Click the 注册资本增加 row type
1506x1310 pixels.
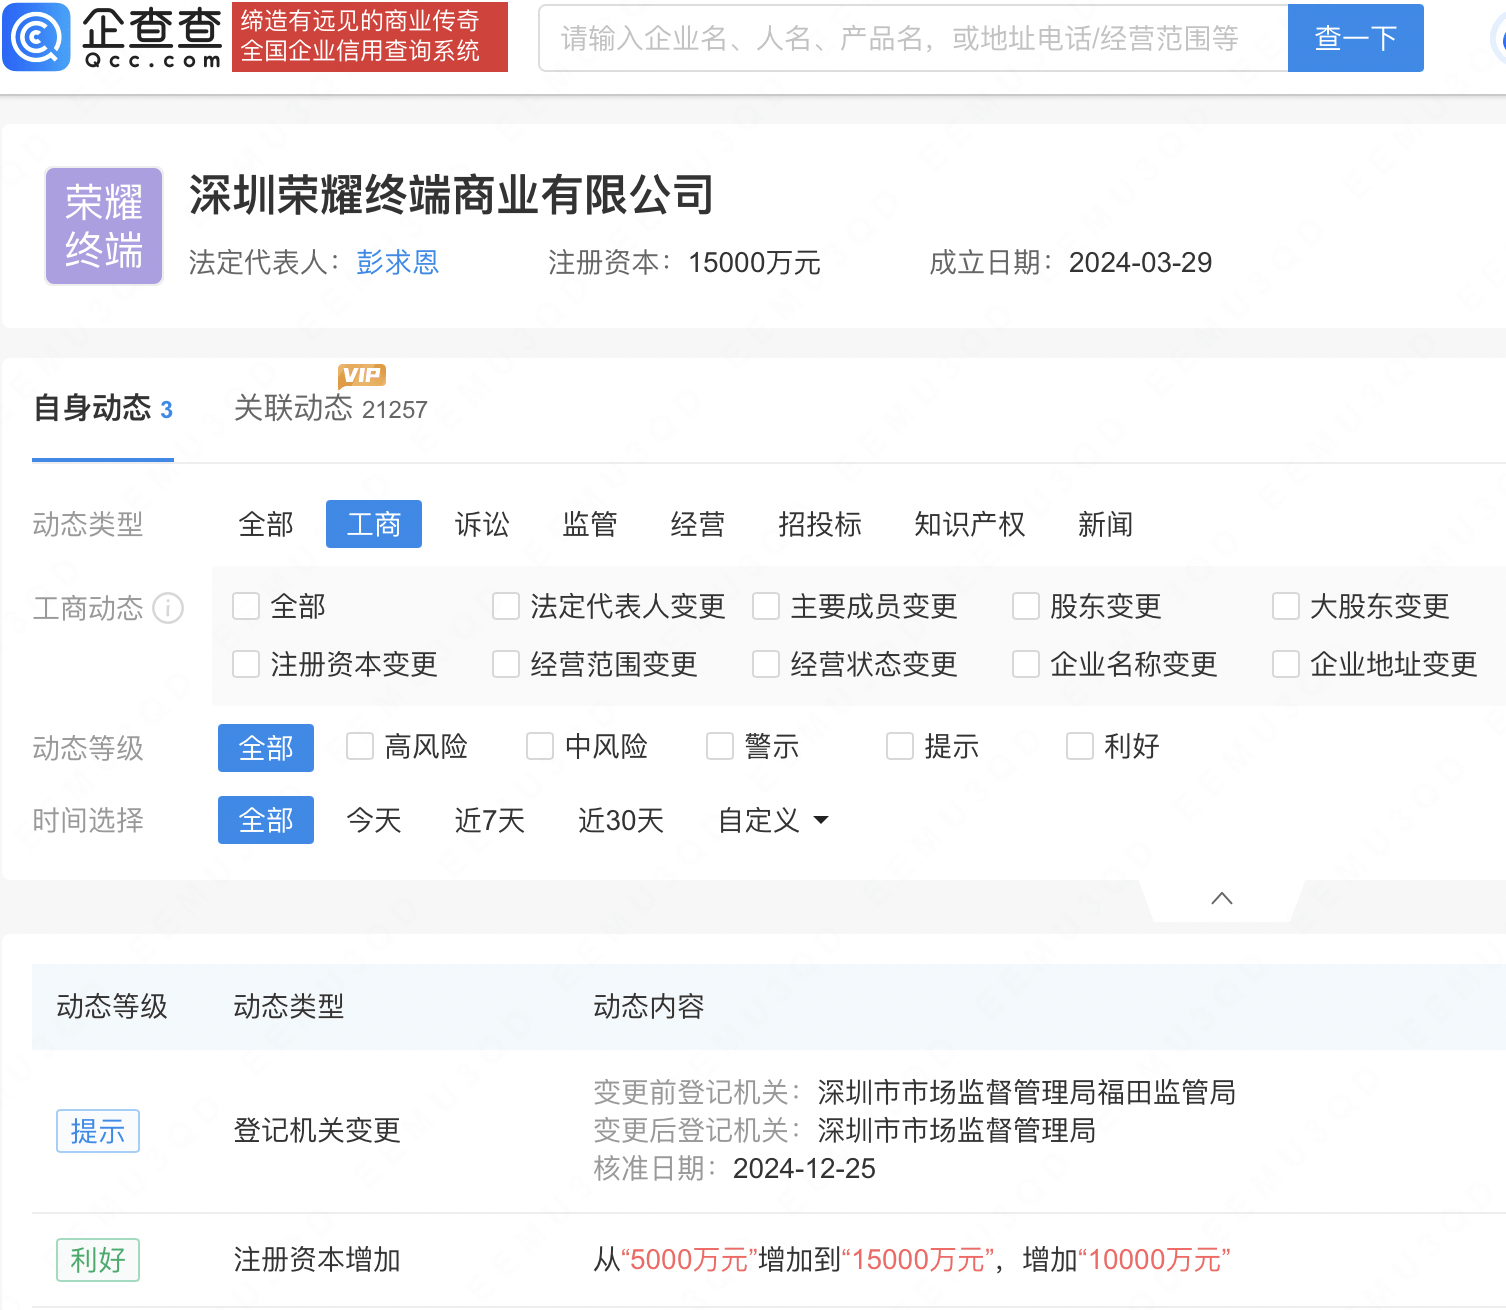(317, 1260)
